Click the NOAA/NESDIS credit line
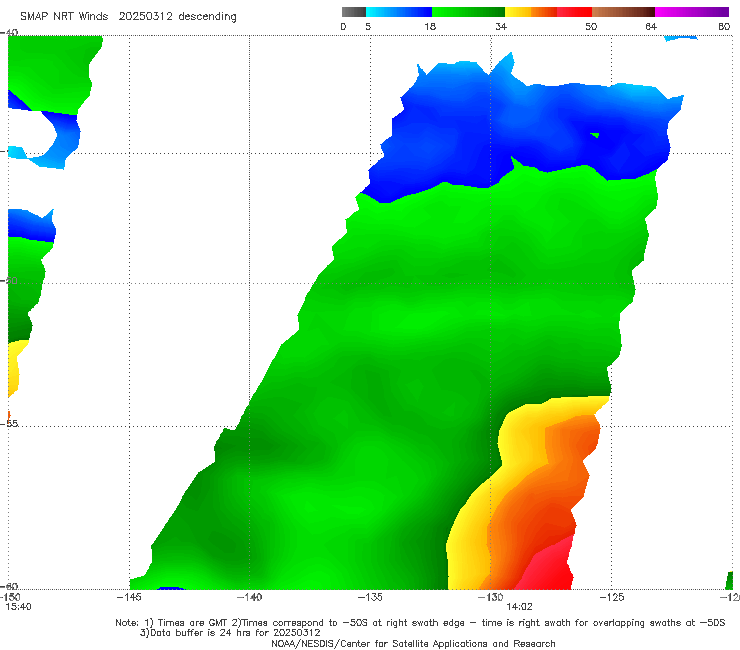 [413, 643]
